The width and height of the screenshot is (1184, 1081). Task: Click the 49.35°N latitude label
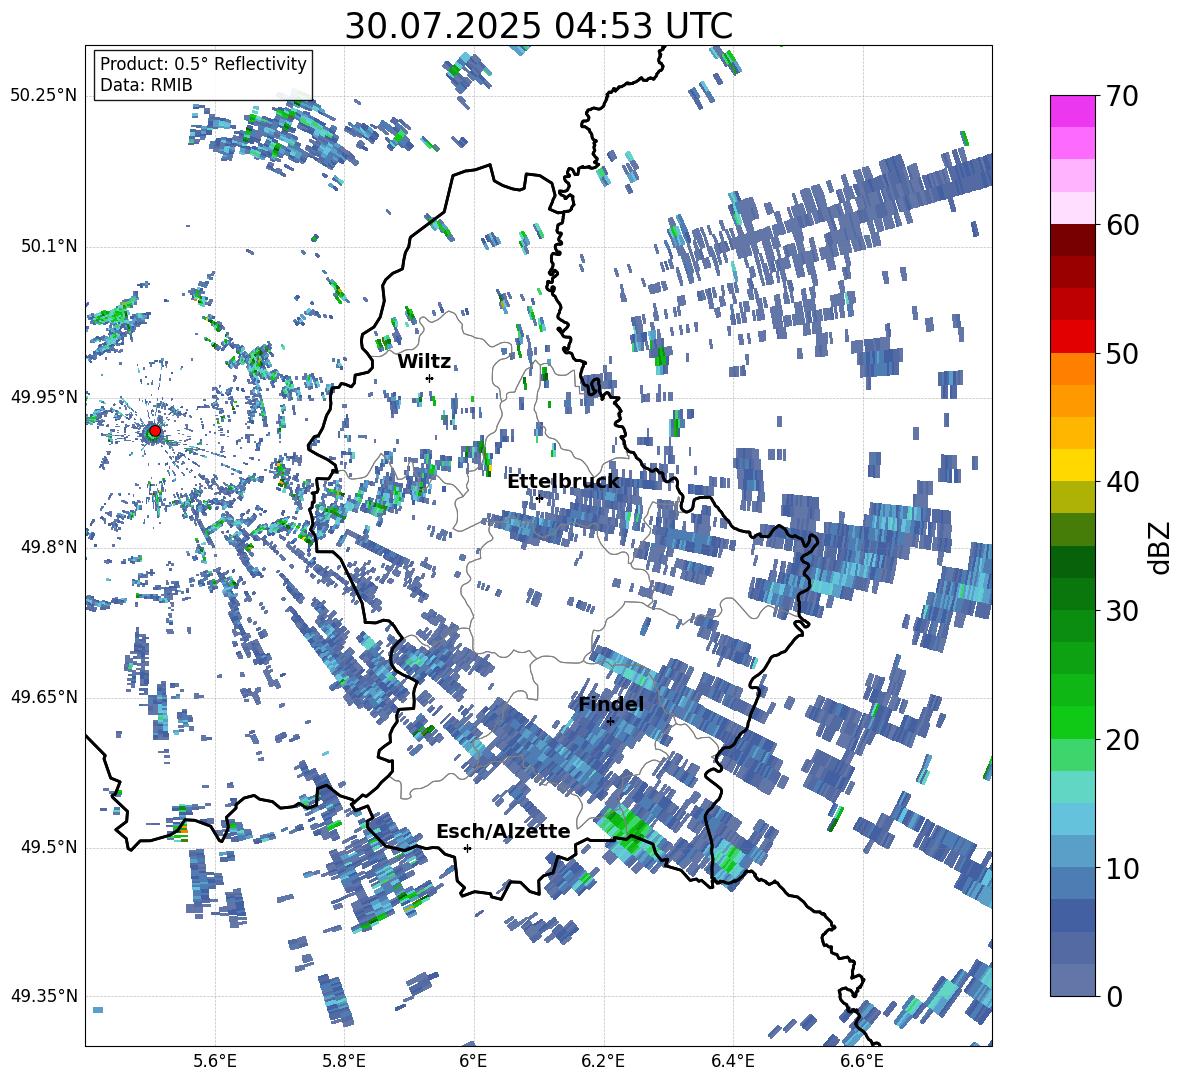44,996
